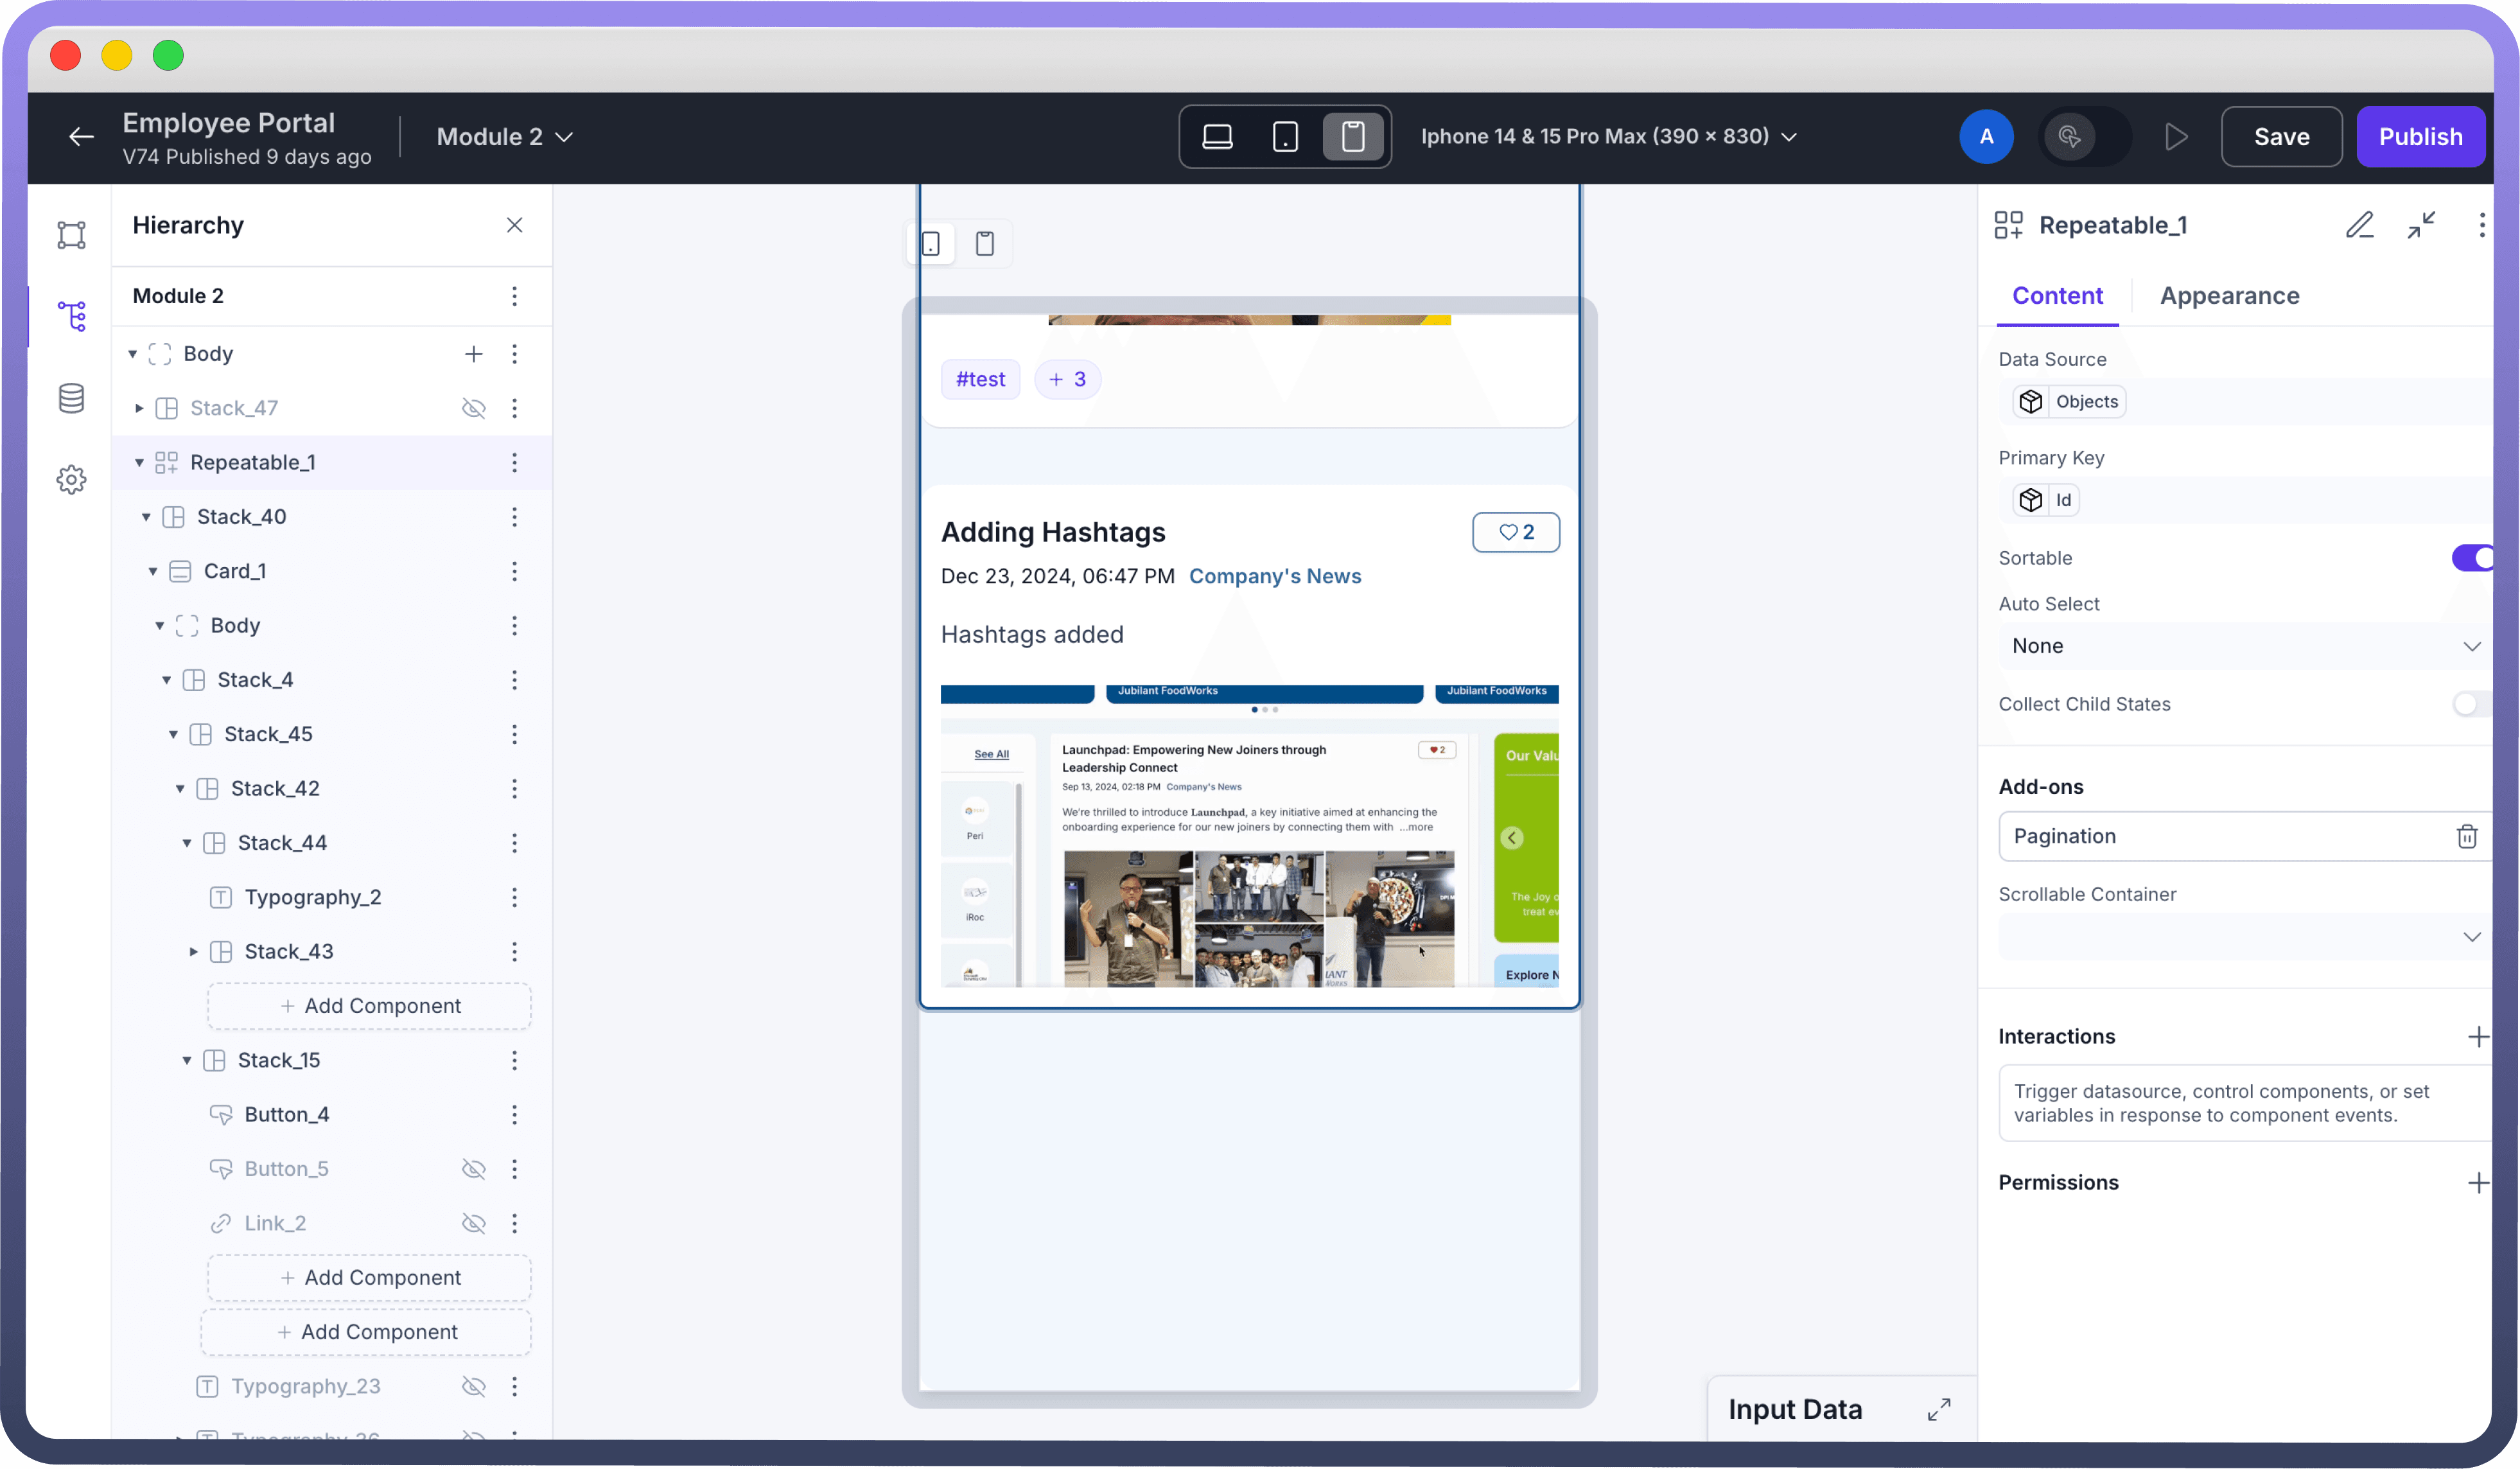This screenshot has width=2520, height=1469.
Task: Show the hidden Stack_47 layer
Action: [x=473, y=408]
